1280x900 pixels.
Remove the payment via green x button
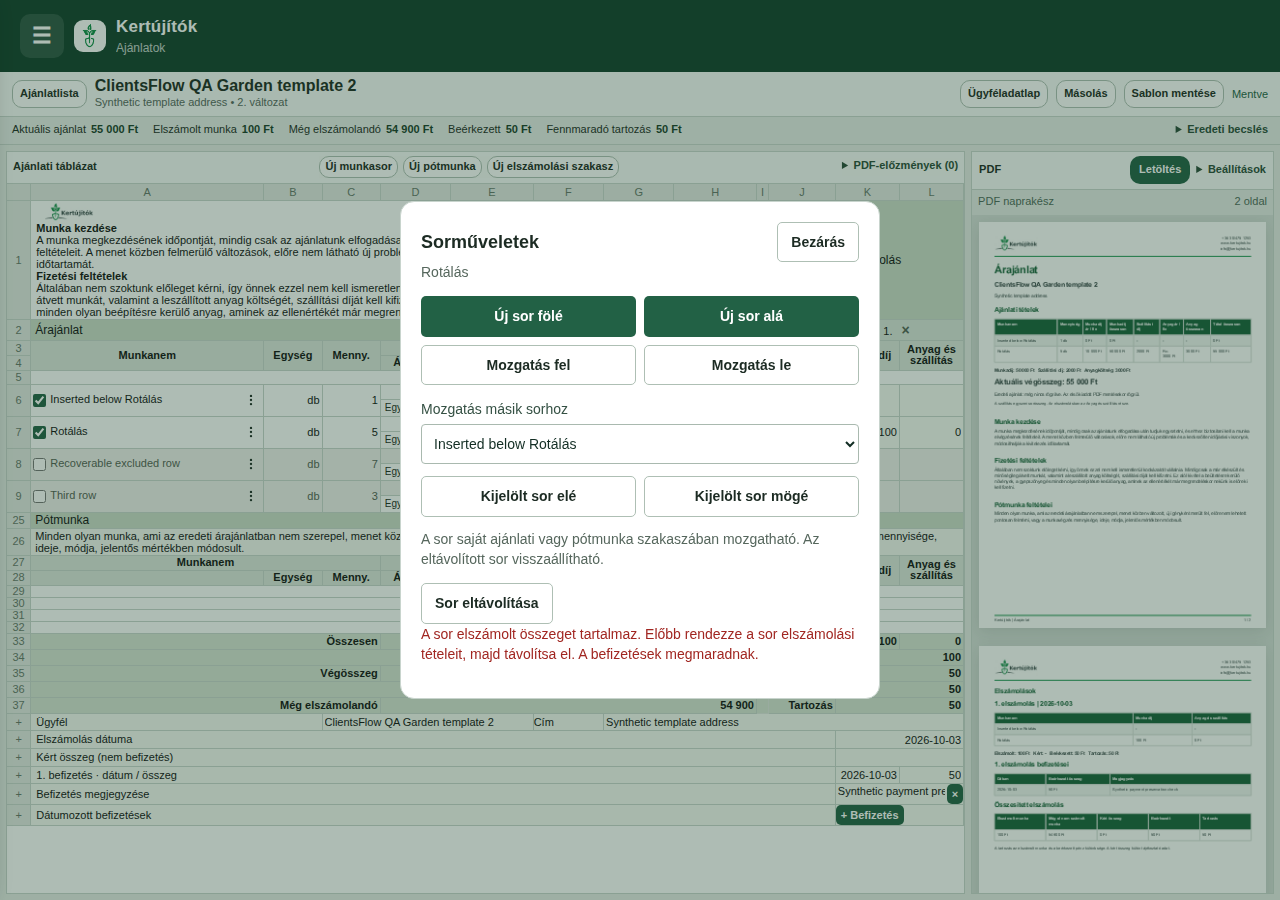pyautogui.click(x=955, y=794)
